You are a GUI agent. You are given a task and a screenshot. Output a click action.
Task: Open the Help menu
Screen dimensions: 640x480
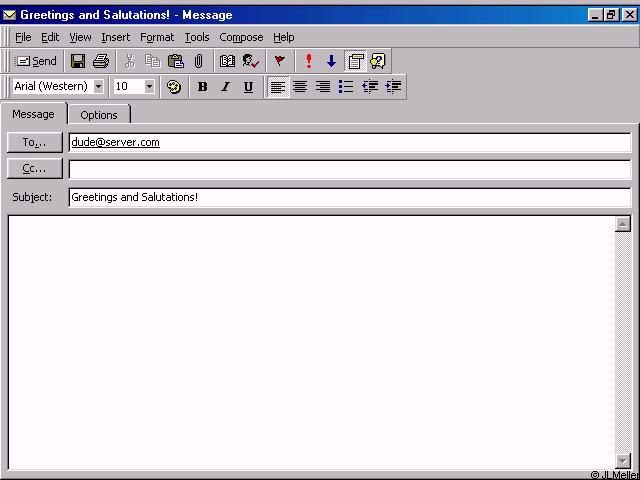point(284,38)
